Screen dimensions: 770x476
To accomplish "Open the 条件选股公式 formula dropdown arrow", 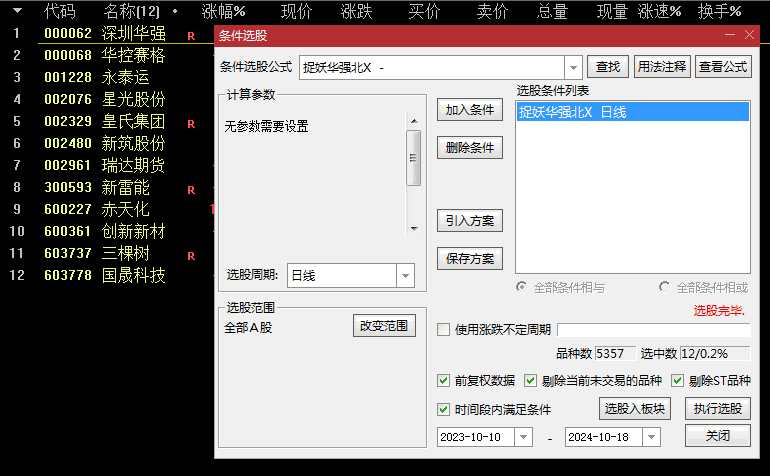I will pyautogui.click(x=573, y=67).
